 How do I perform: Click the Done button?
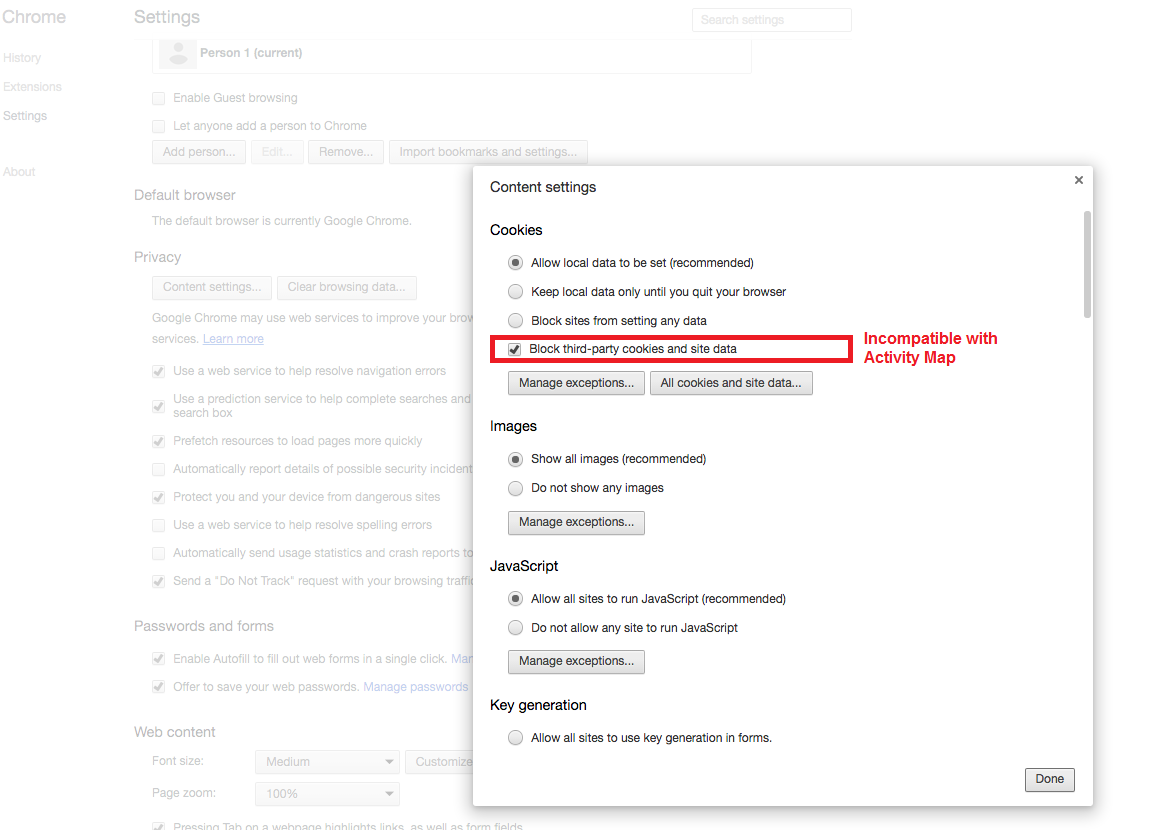point(1049,779)
